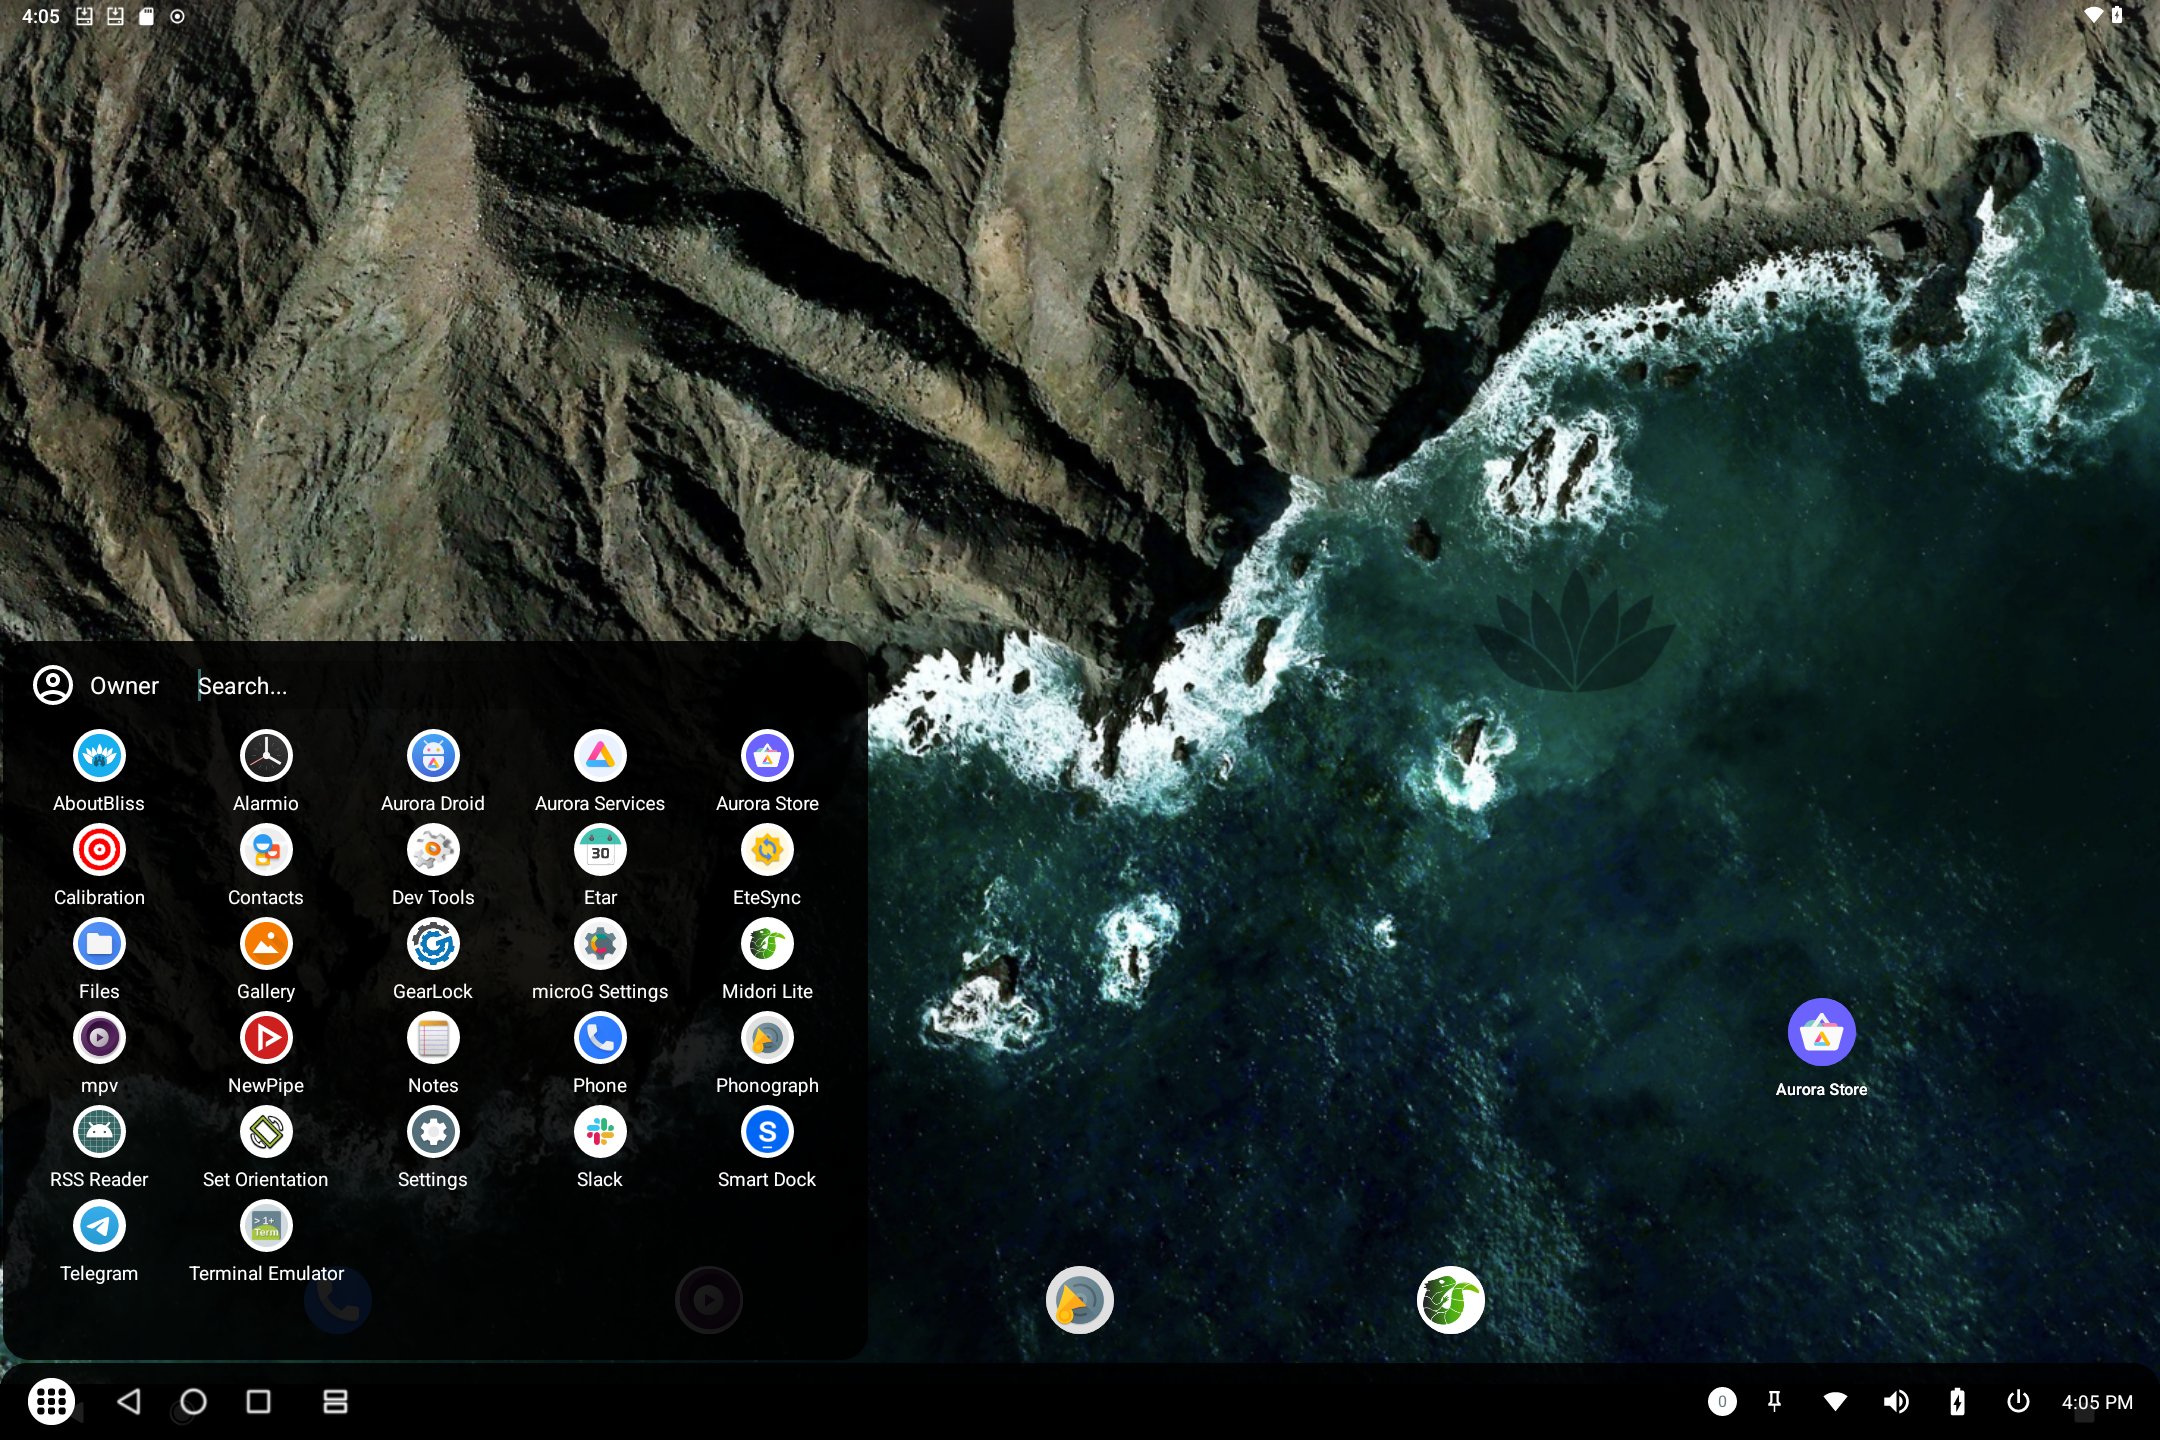Viewport: 2160px width, 1440px height.
Task: Open GearLock
Action: click(x=432, y=943)
